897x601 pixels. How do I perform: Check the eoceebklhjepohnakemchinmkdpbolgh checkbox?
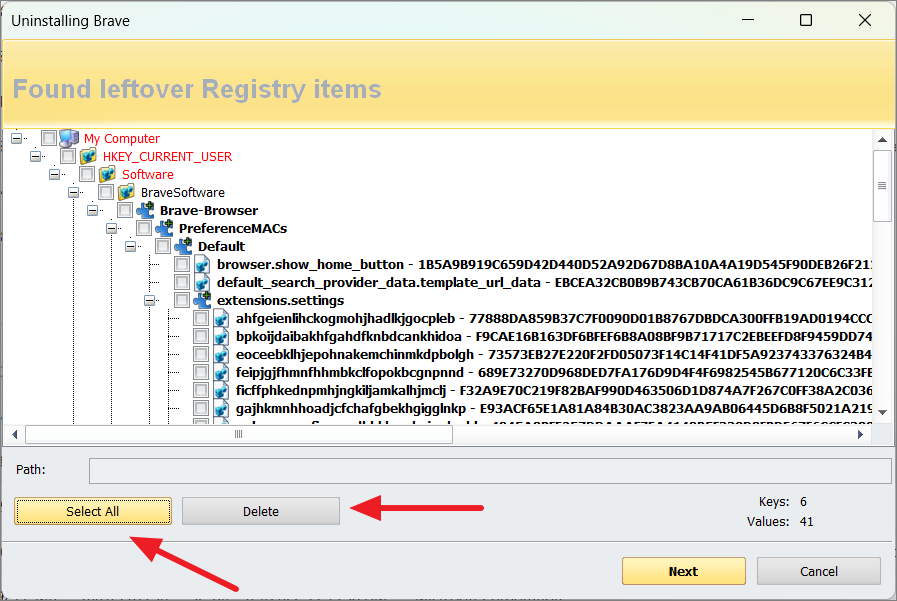(x=201, y=354)
